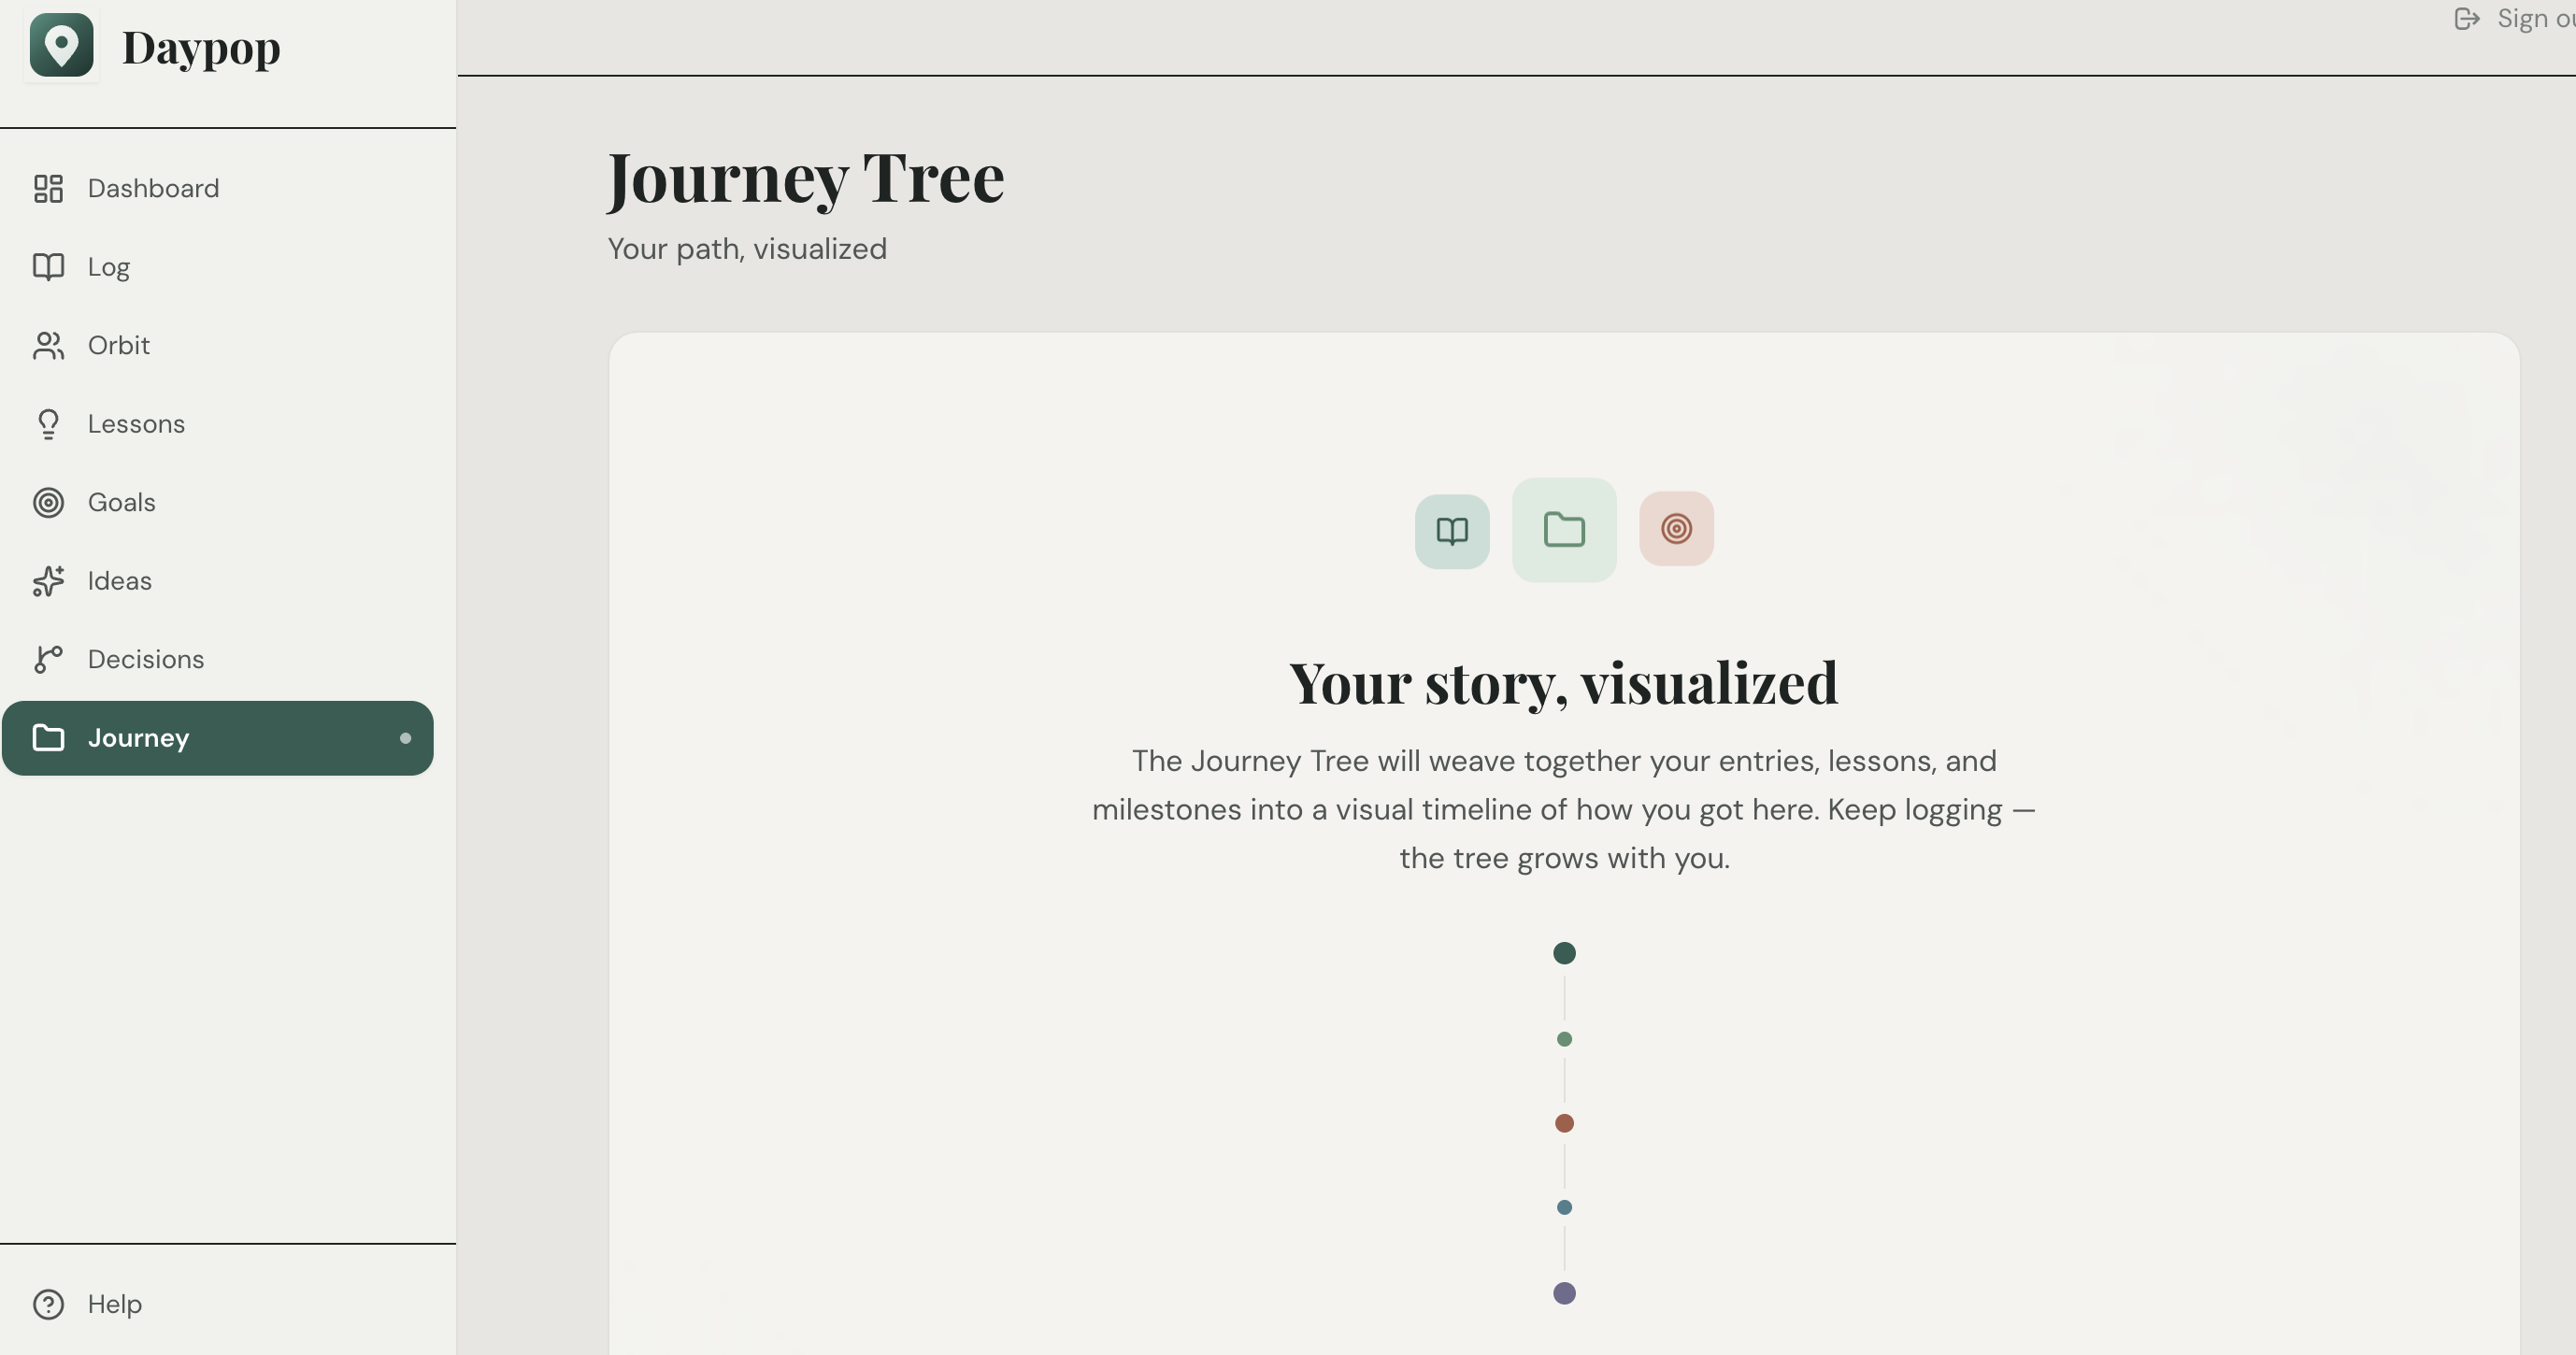Viewport: 2576px width, 1355px height.
Task: Click the Daypop brand name
Action: pyautogui.click(x=201, y=47)
